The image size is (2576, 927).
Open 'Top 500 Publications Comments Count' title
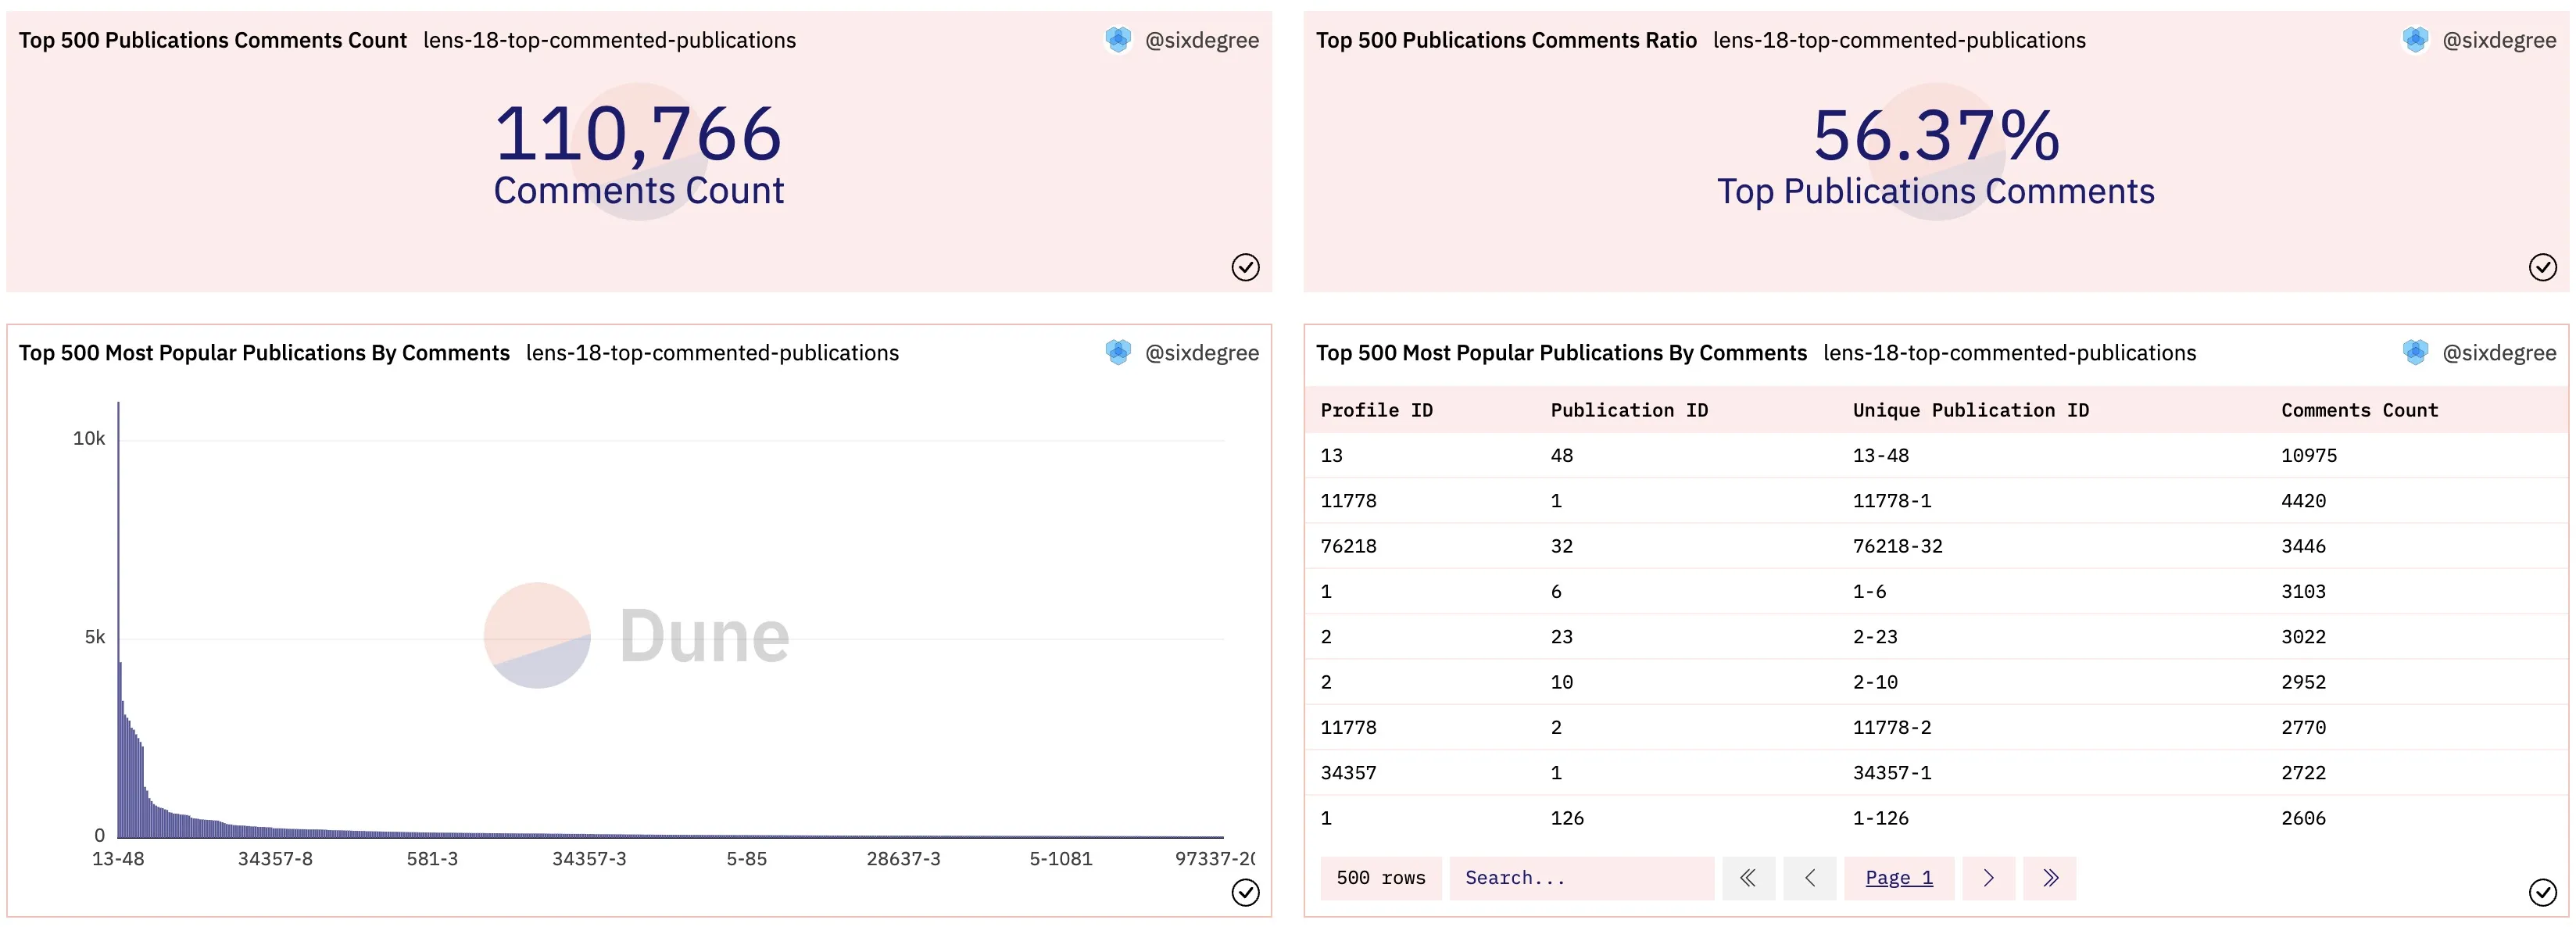[213, 40]
